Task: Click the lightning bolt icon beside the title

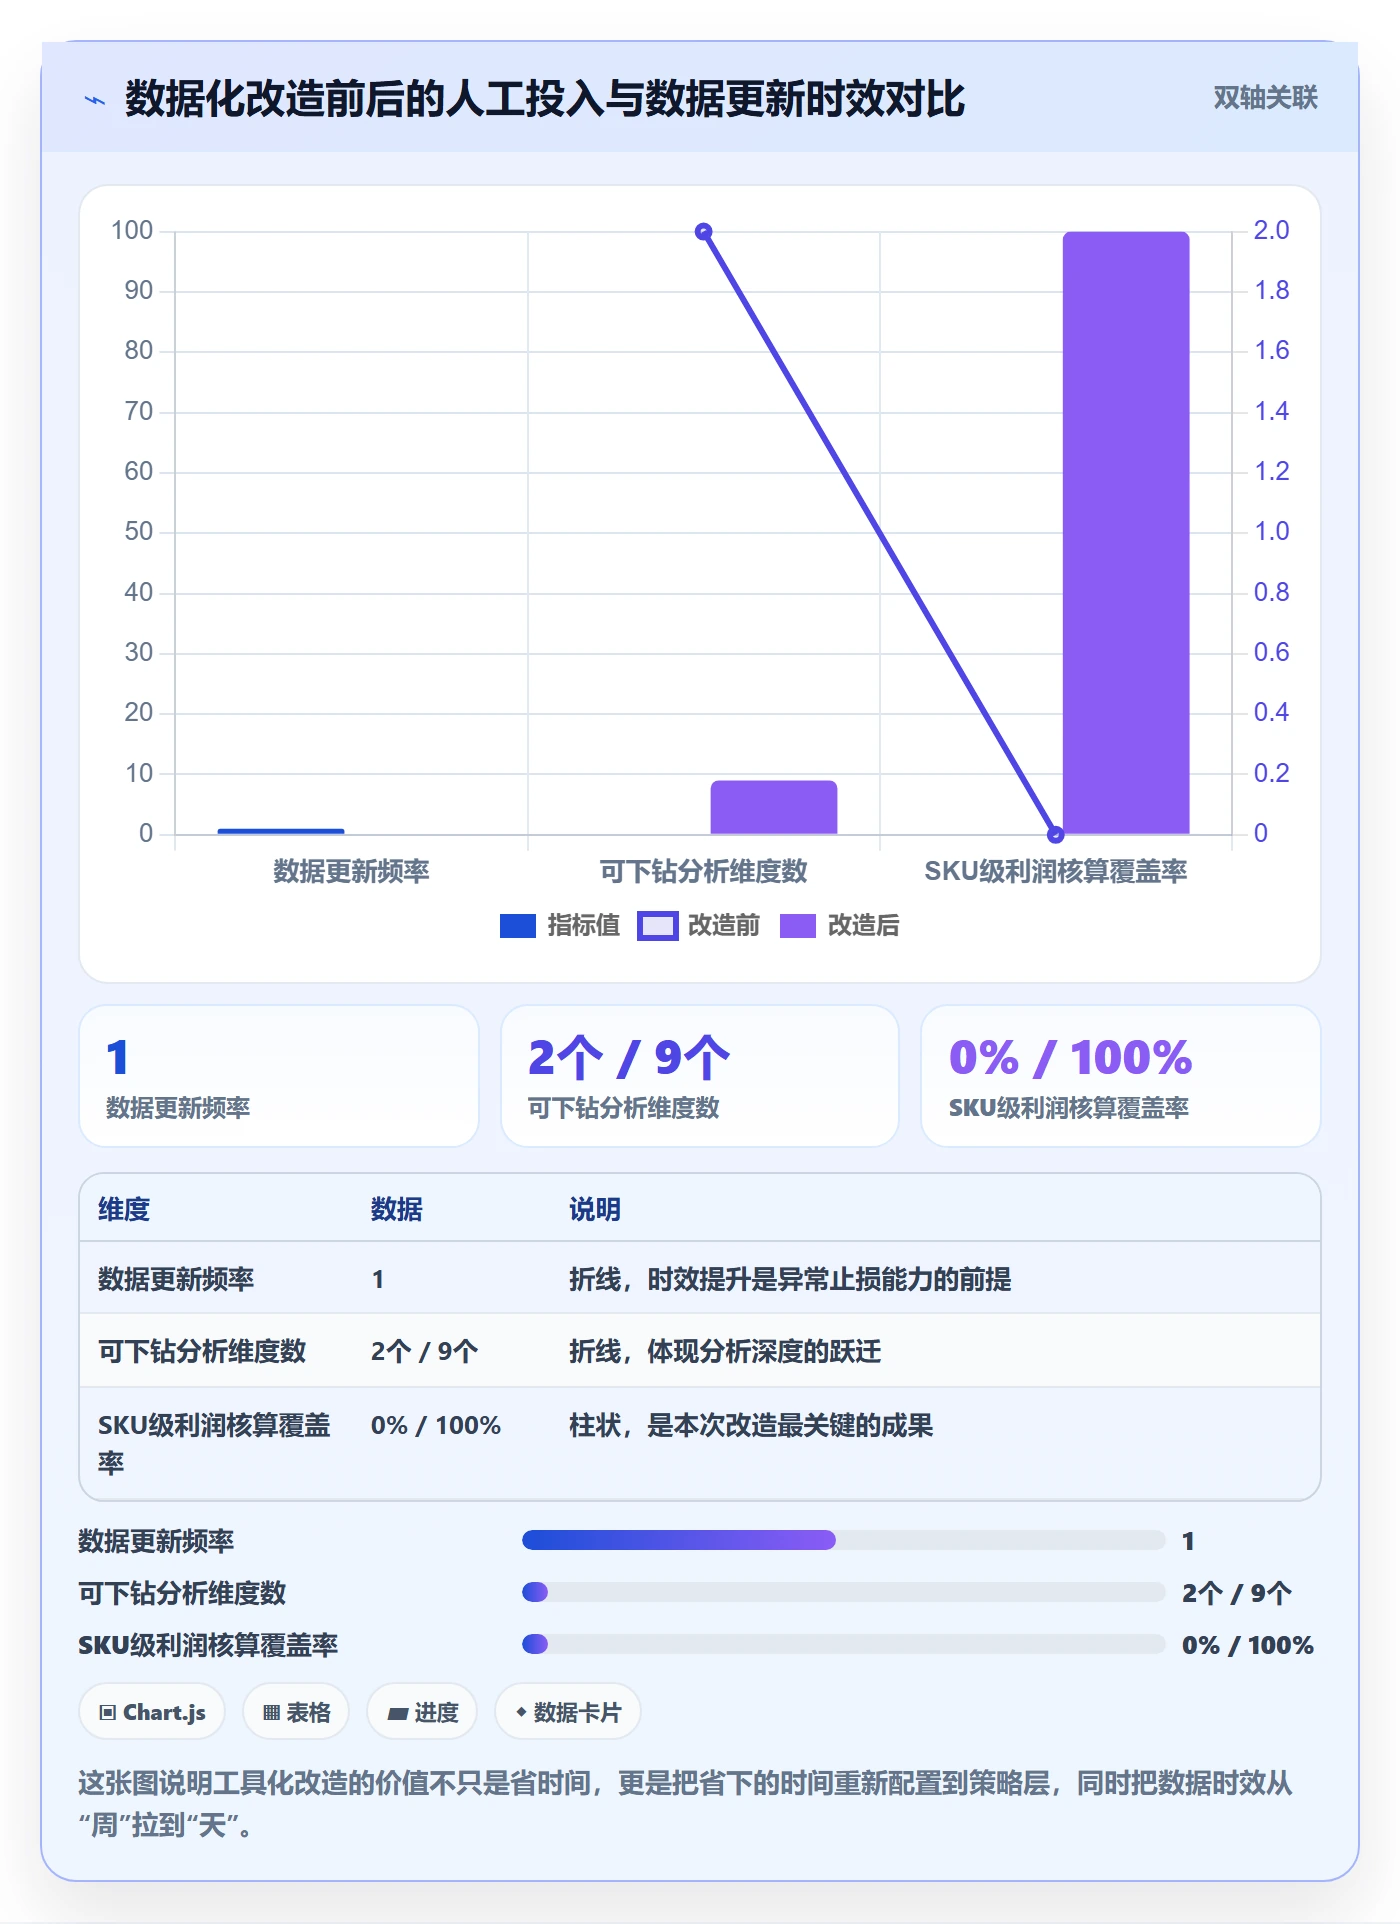Action: pyautogui.click(x=95, y=100)
